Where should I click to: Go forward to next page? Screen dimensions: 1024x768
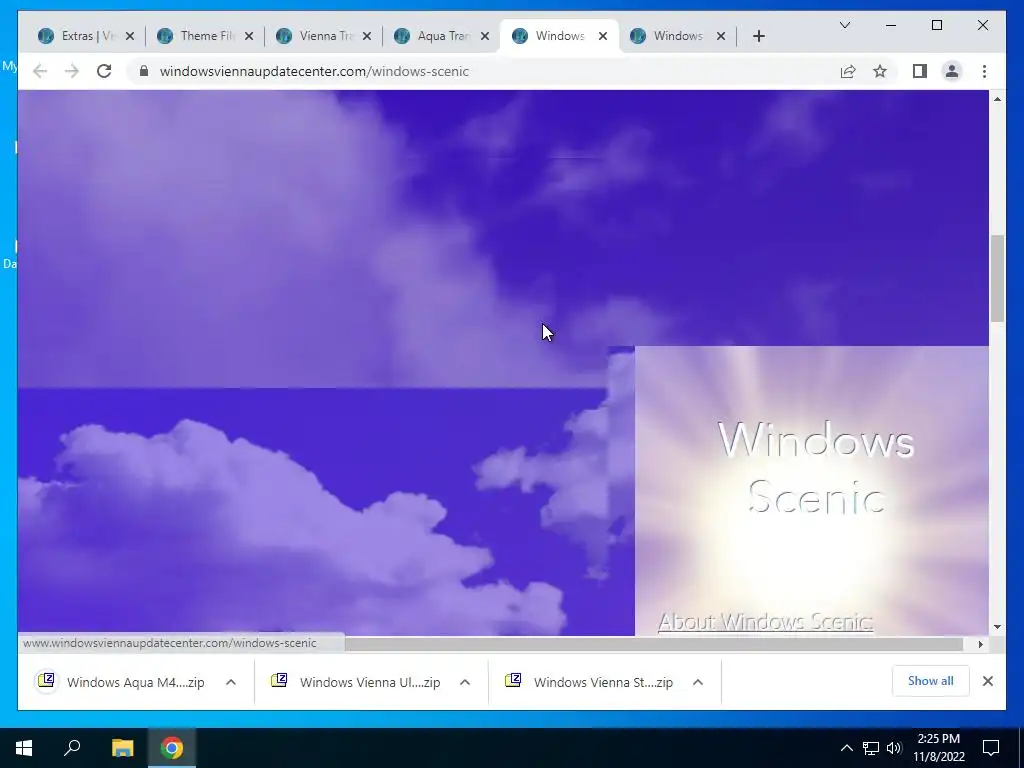[x=72, y=71]
